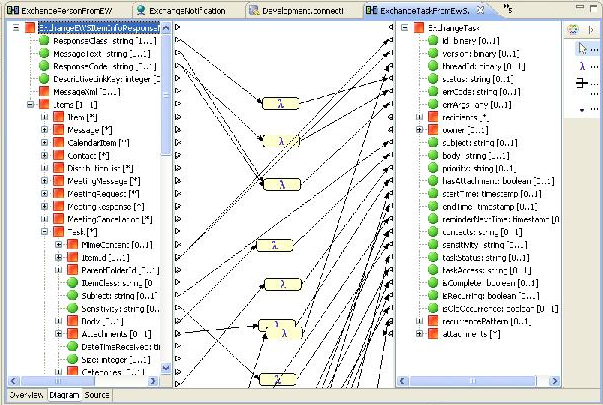
Task: Click the green ResponseClass attribute icon
Action: pyautogui.click(x=44, y=42)
